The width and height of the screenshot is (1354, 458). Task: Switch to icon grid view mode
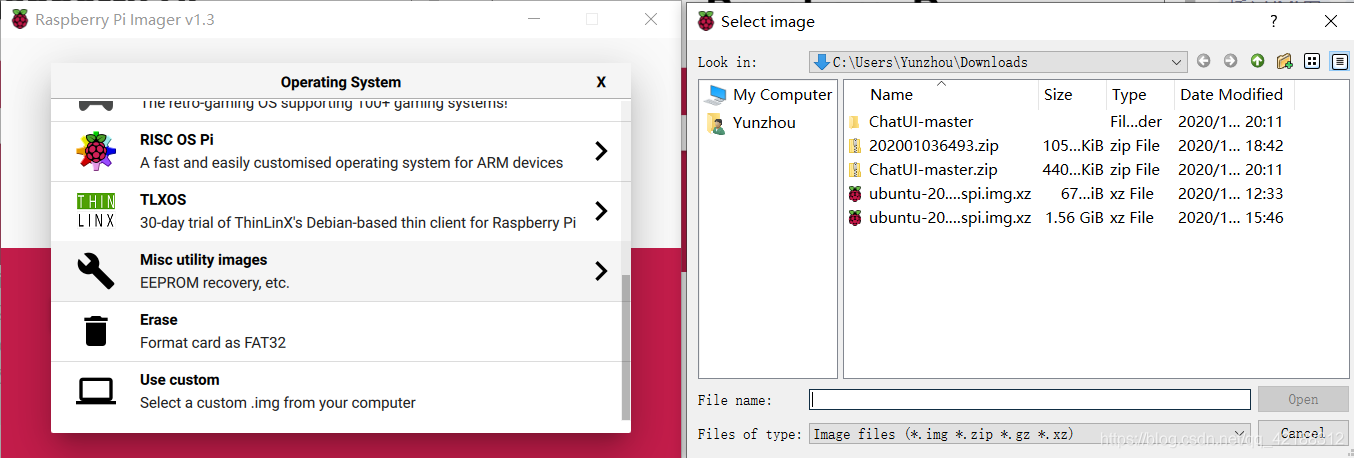click(1313, 61)
